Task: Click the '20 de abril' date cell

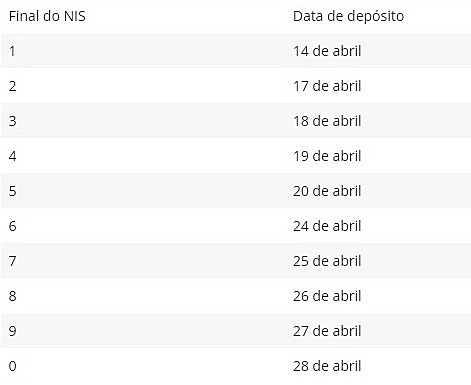Action: coord(327,191)
